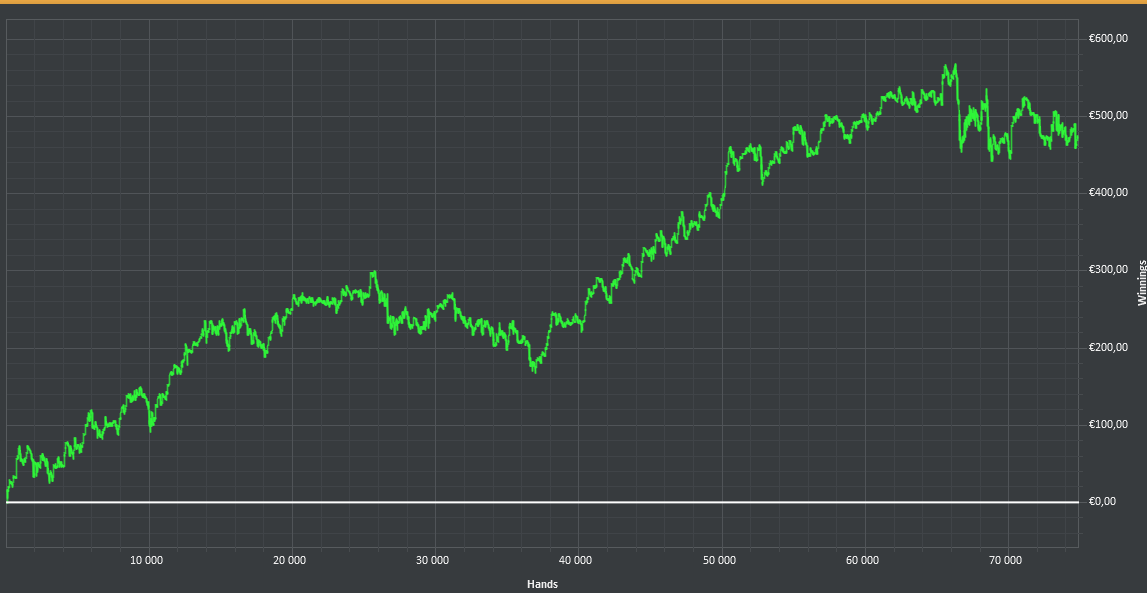
Task: Click the €200,00 axis label
Action: coord(1107,347)
